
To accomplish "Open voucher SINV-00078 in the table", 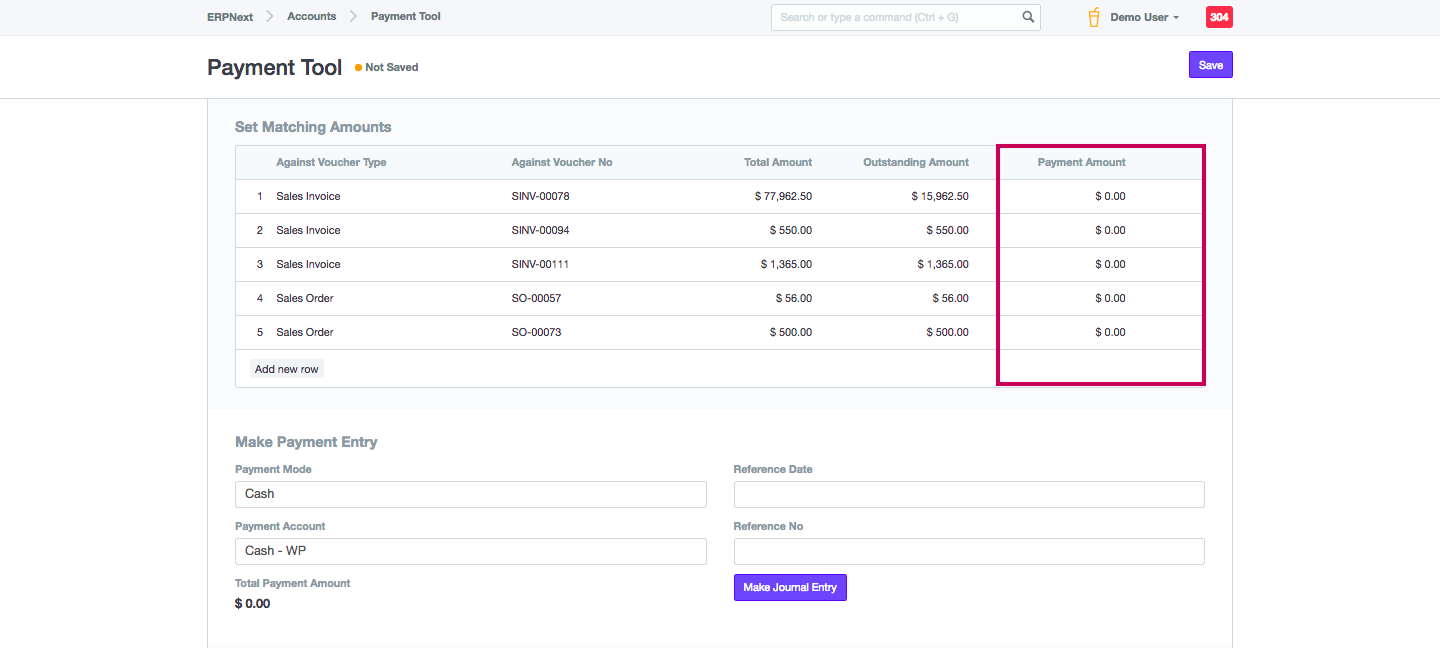I will tap(540, 197).
